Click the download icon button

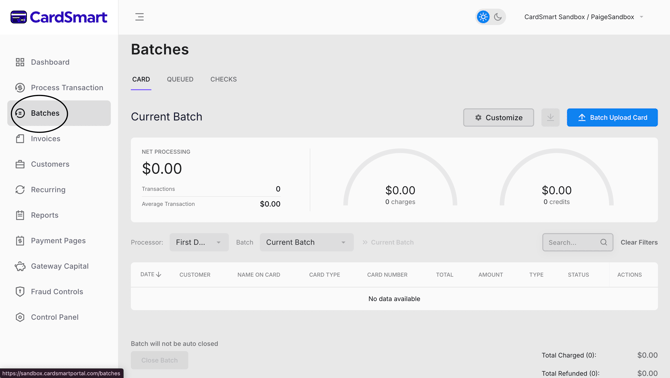tap(550, 117)
